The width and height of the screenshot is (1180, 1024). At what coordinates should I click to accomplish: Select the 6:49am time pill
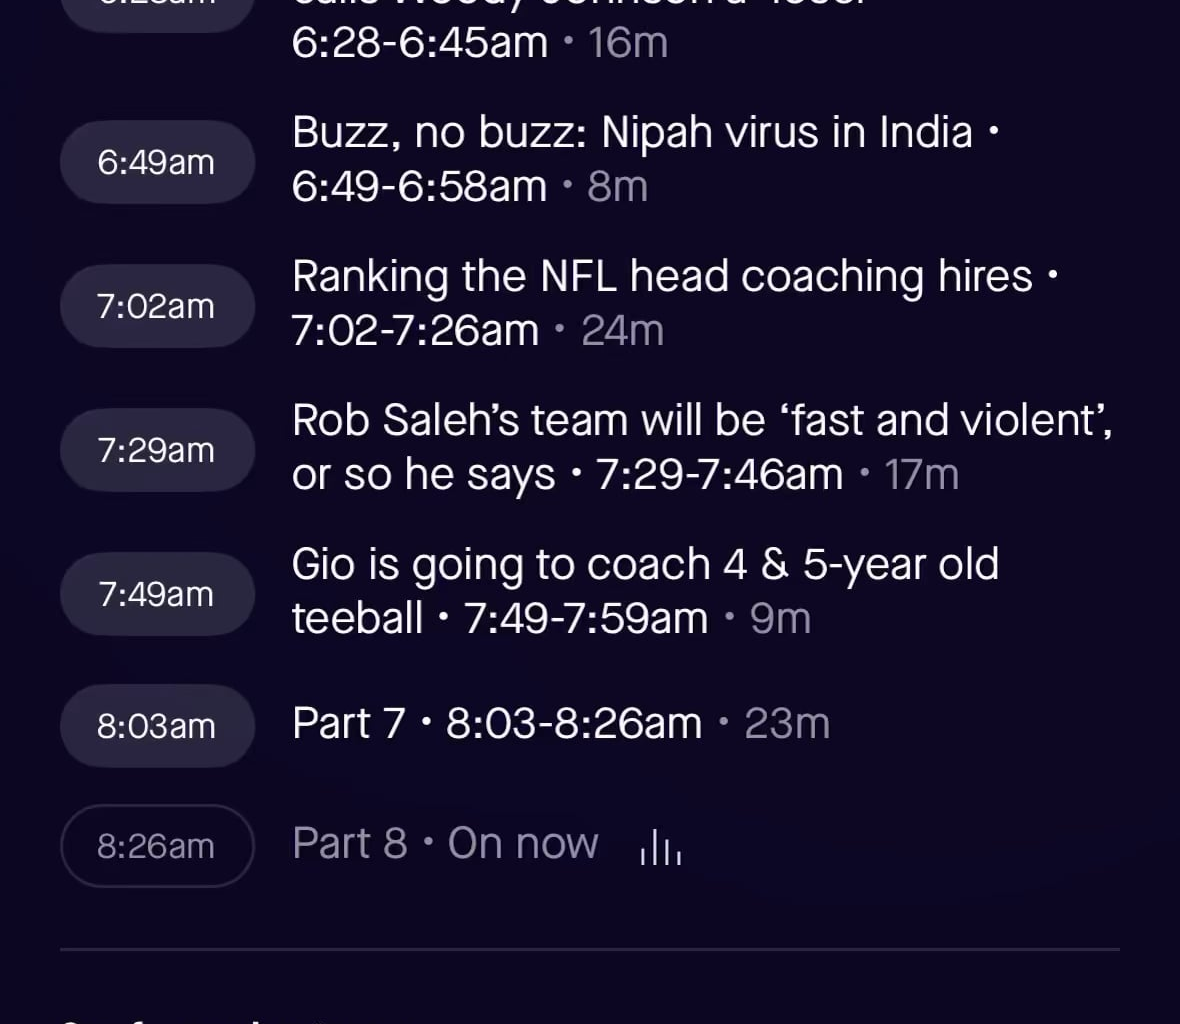coord(157,162)
